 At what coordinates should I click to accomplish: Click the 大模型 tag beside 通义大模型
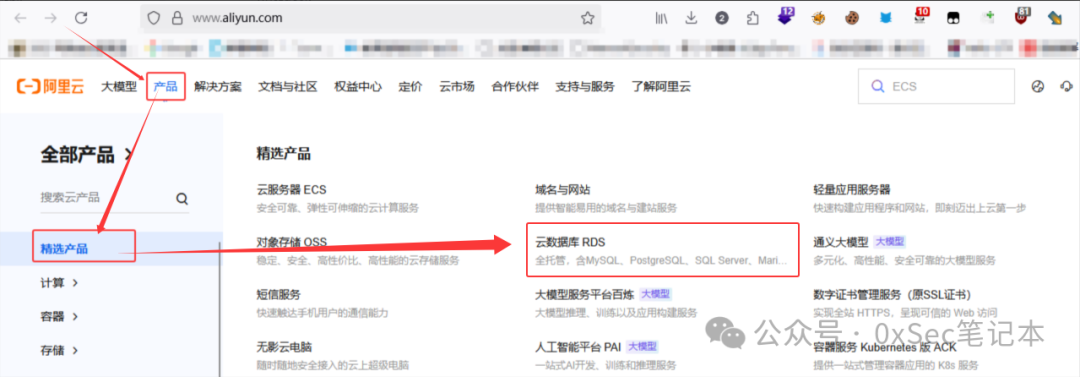point(889,242)
